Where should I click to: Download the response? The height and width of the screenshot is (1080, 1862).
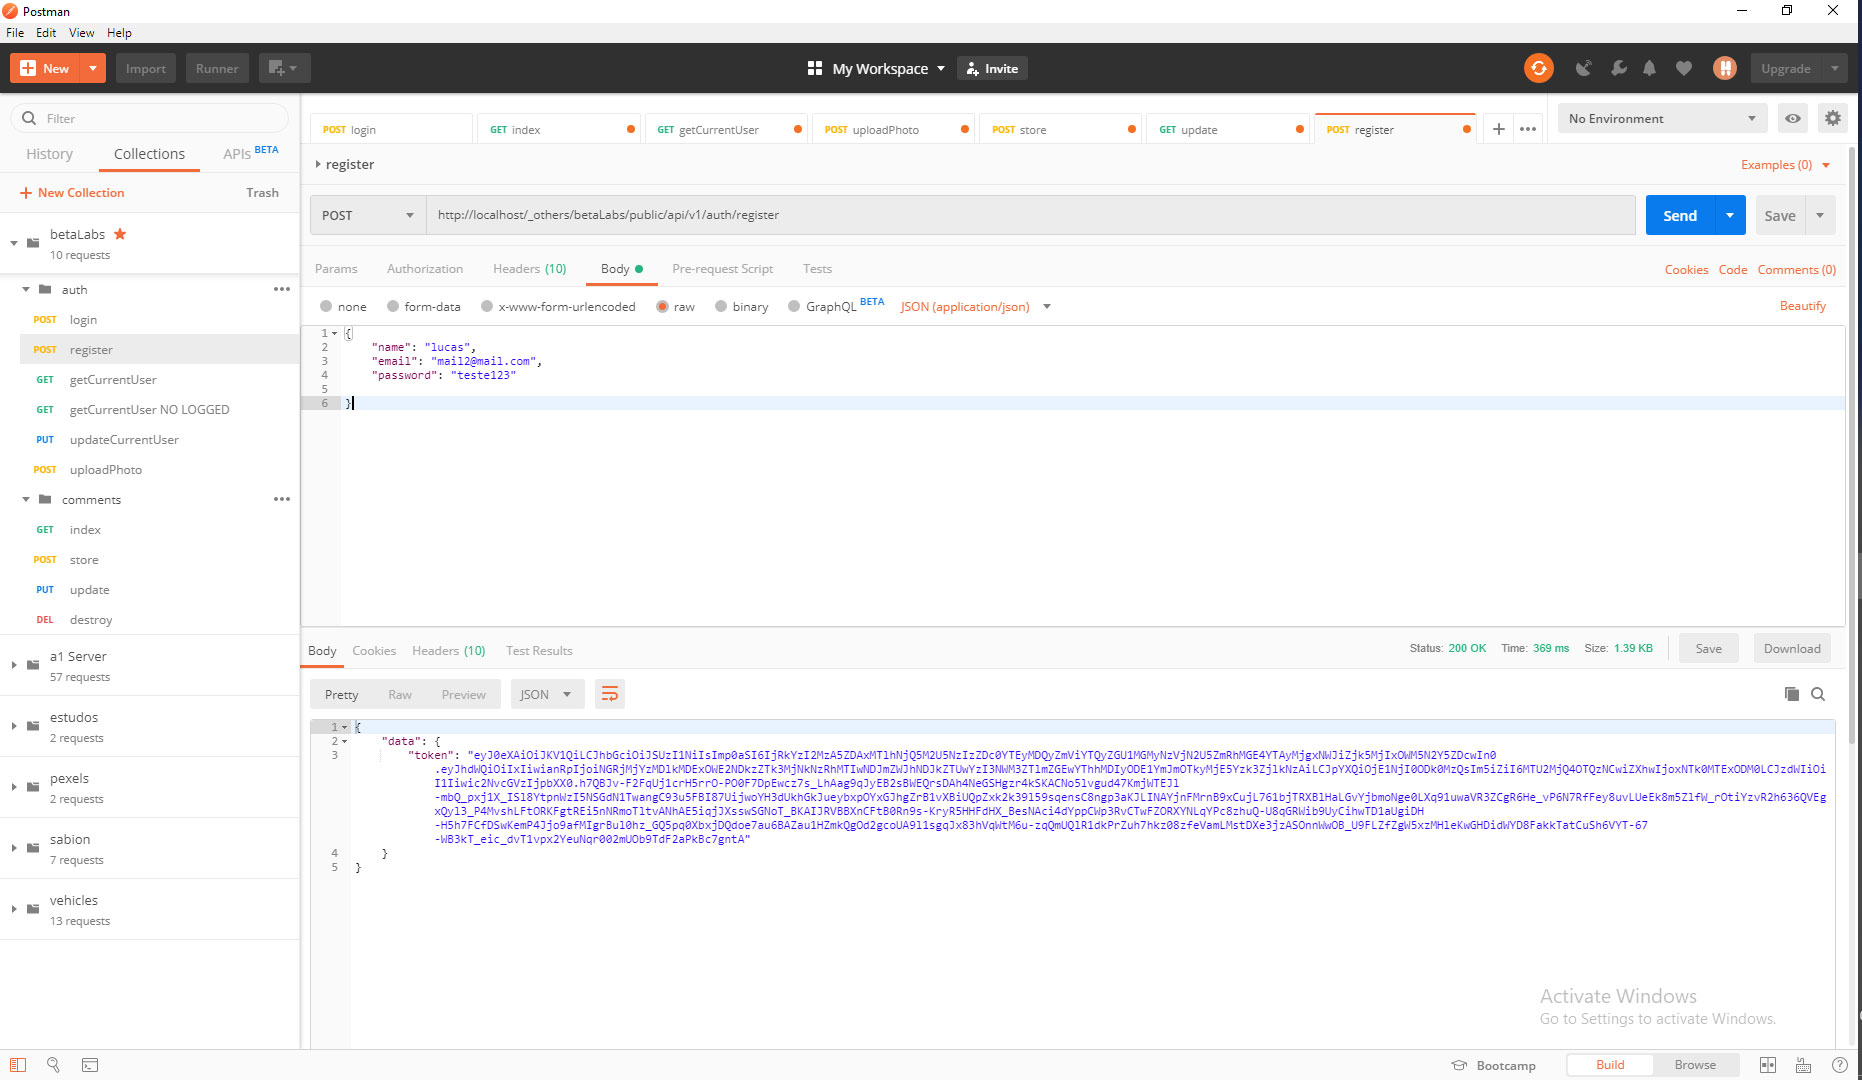pos(1792,648)
